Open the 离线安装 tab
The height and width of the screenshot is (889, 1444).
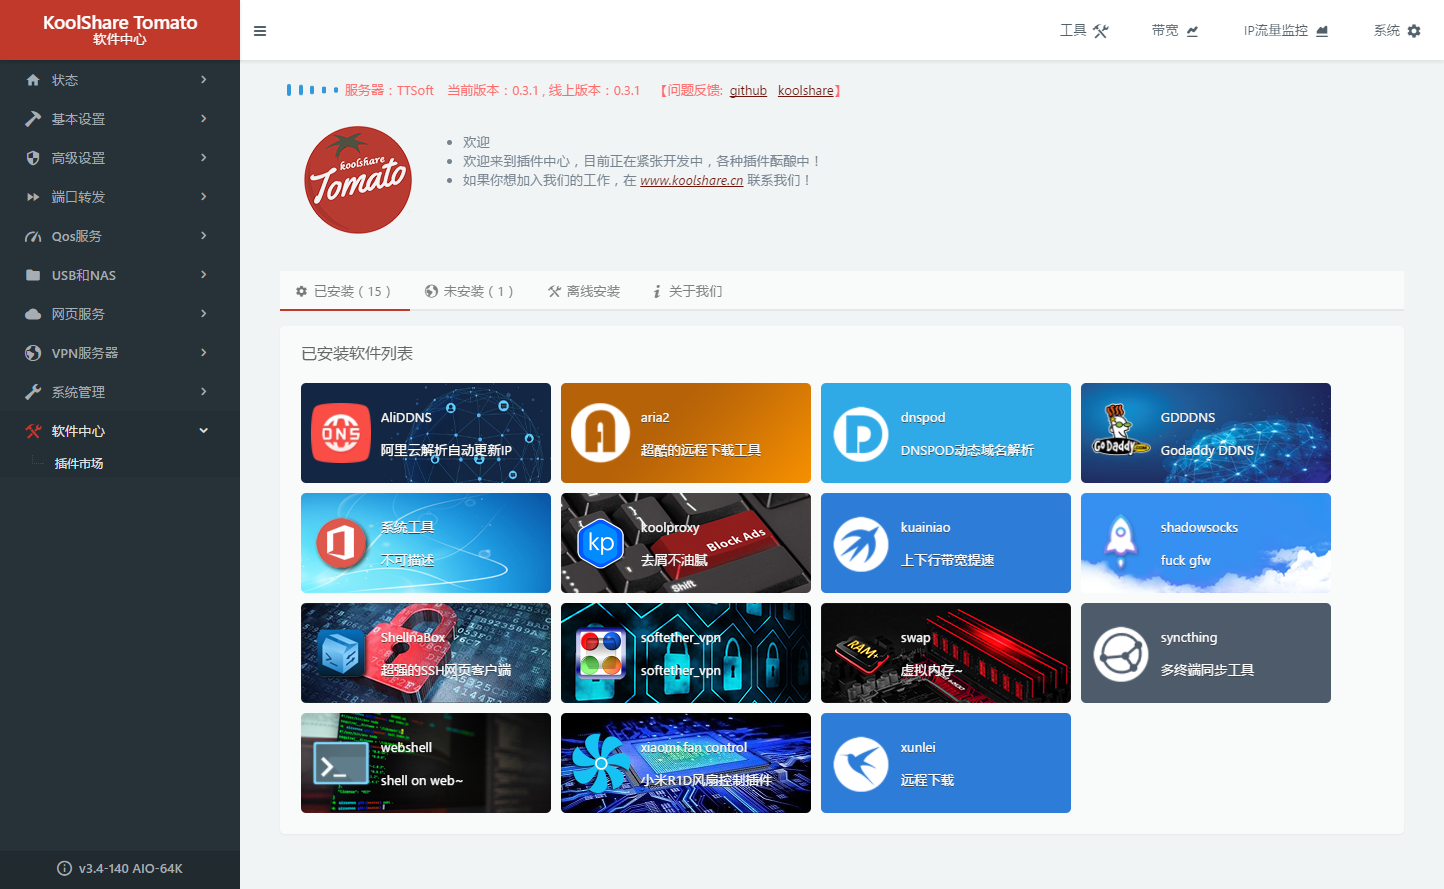(584, 291)
